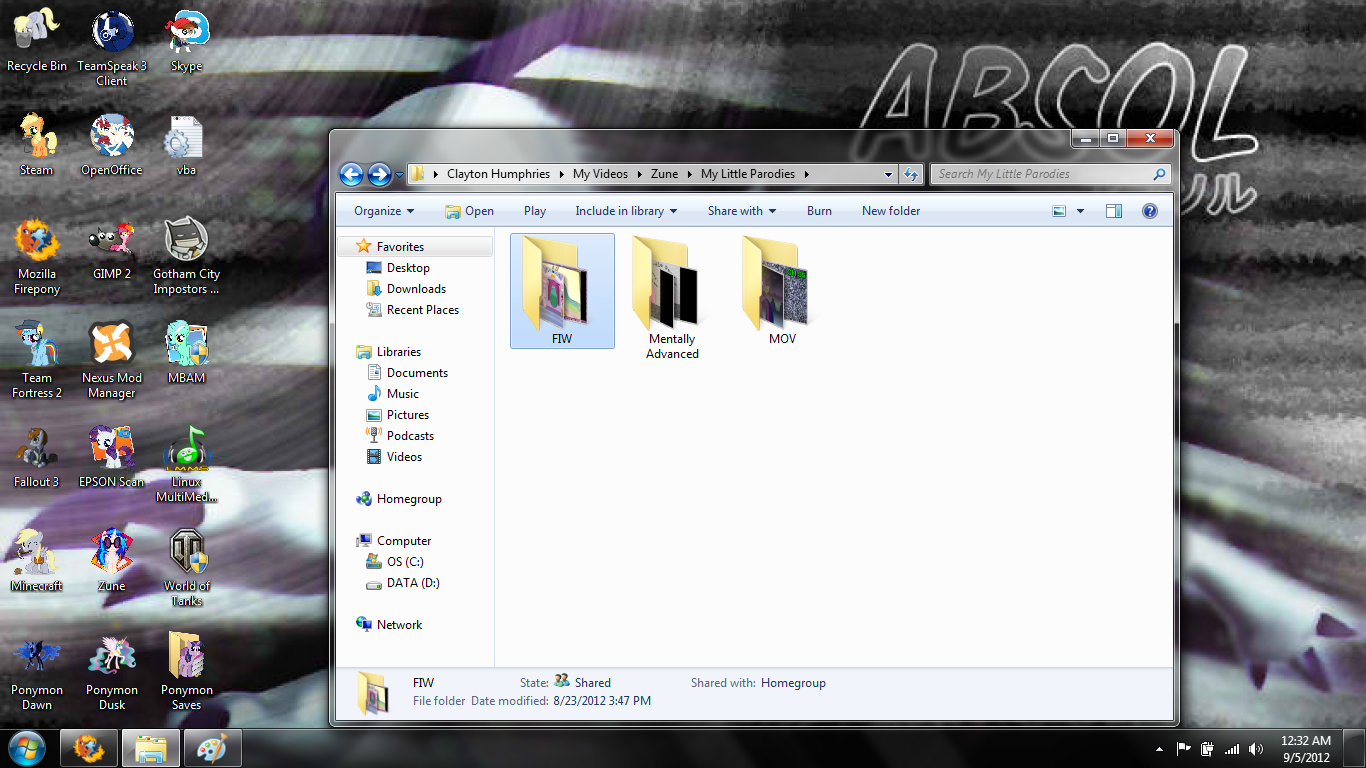Screen dimensions: 1366x768
Task: Open the view options dropdown arrow
Action: click(x=1080, y=211)
